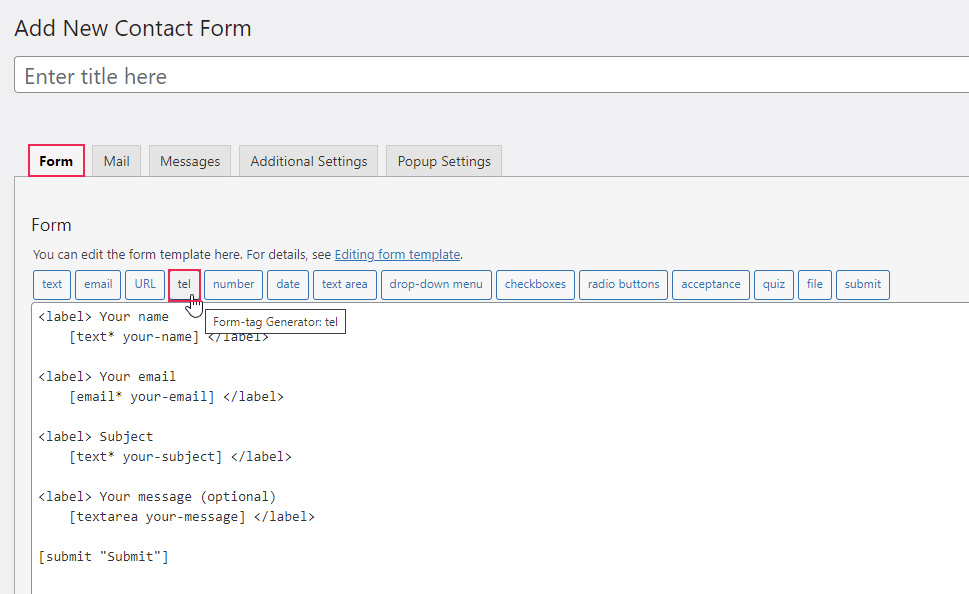Insert a number field tag

(233, 284)
